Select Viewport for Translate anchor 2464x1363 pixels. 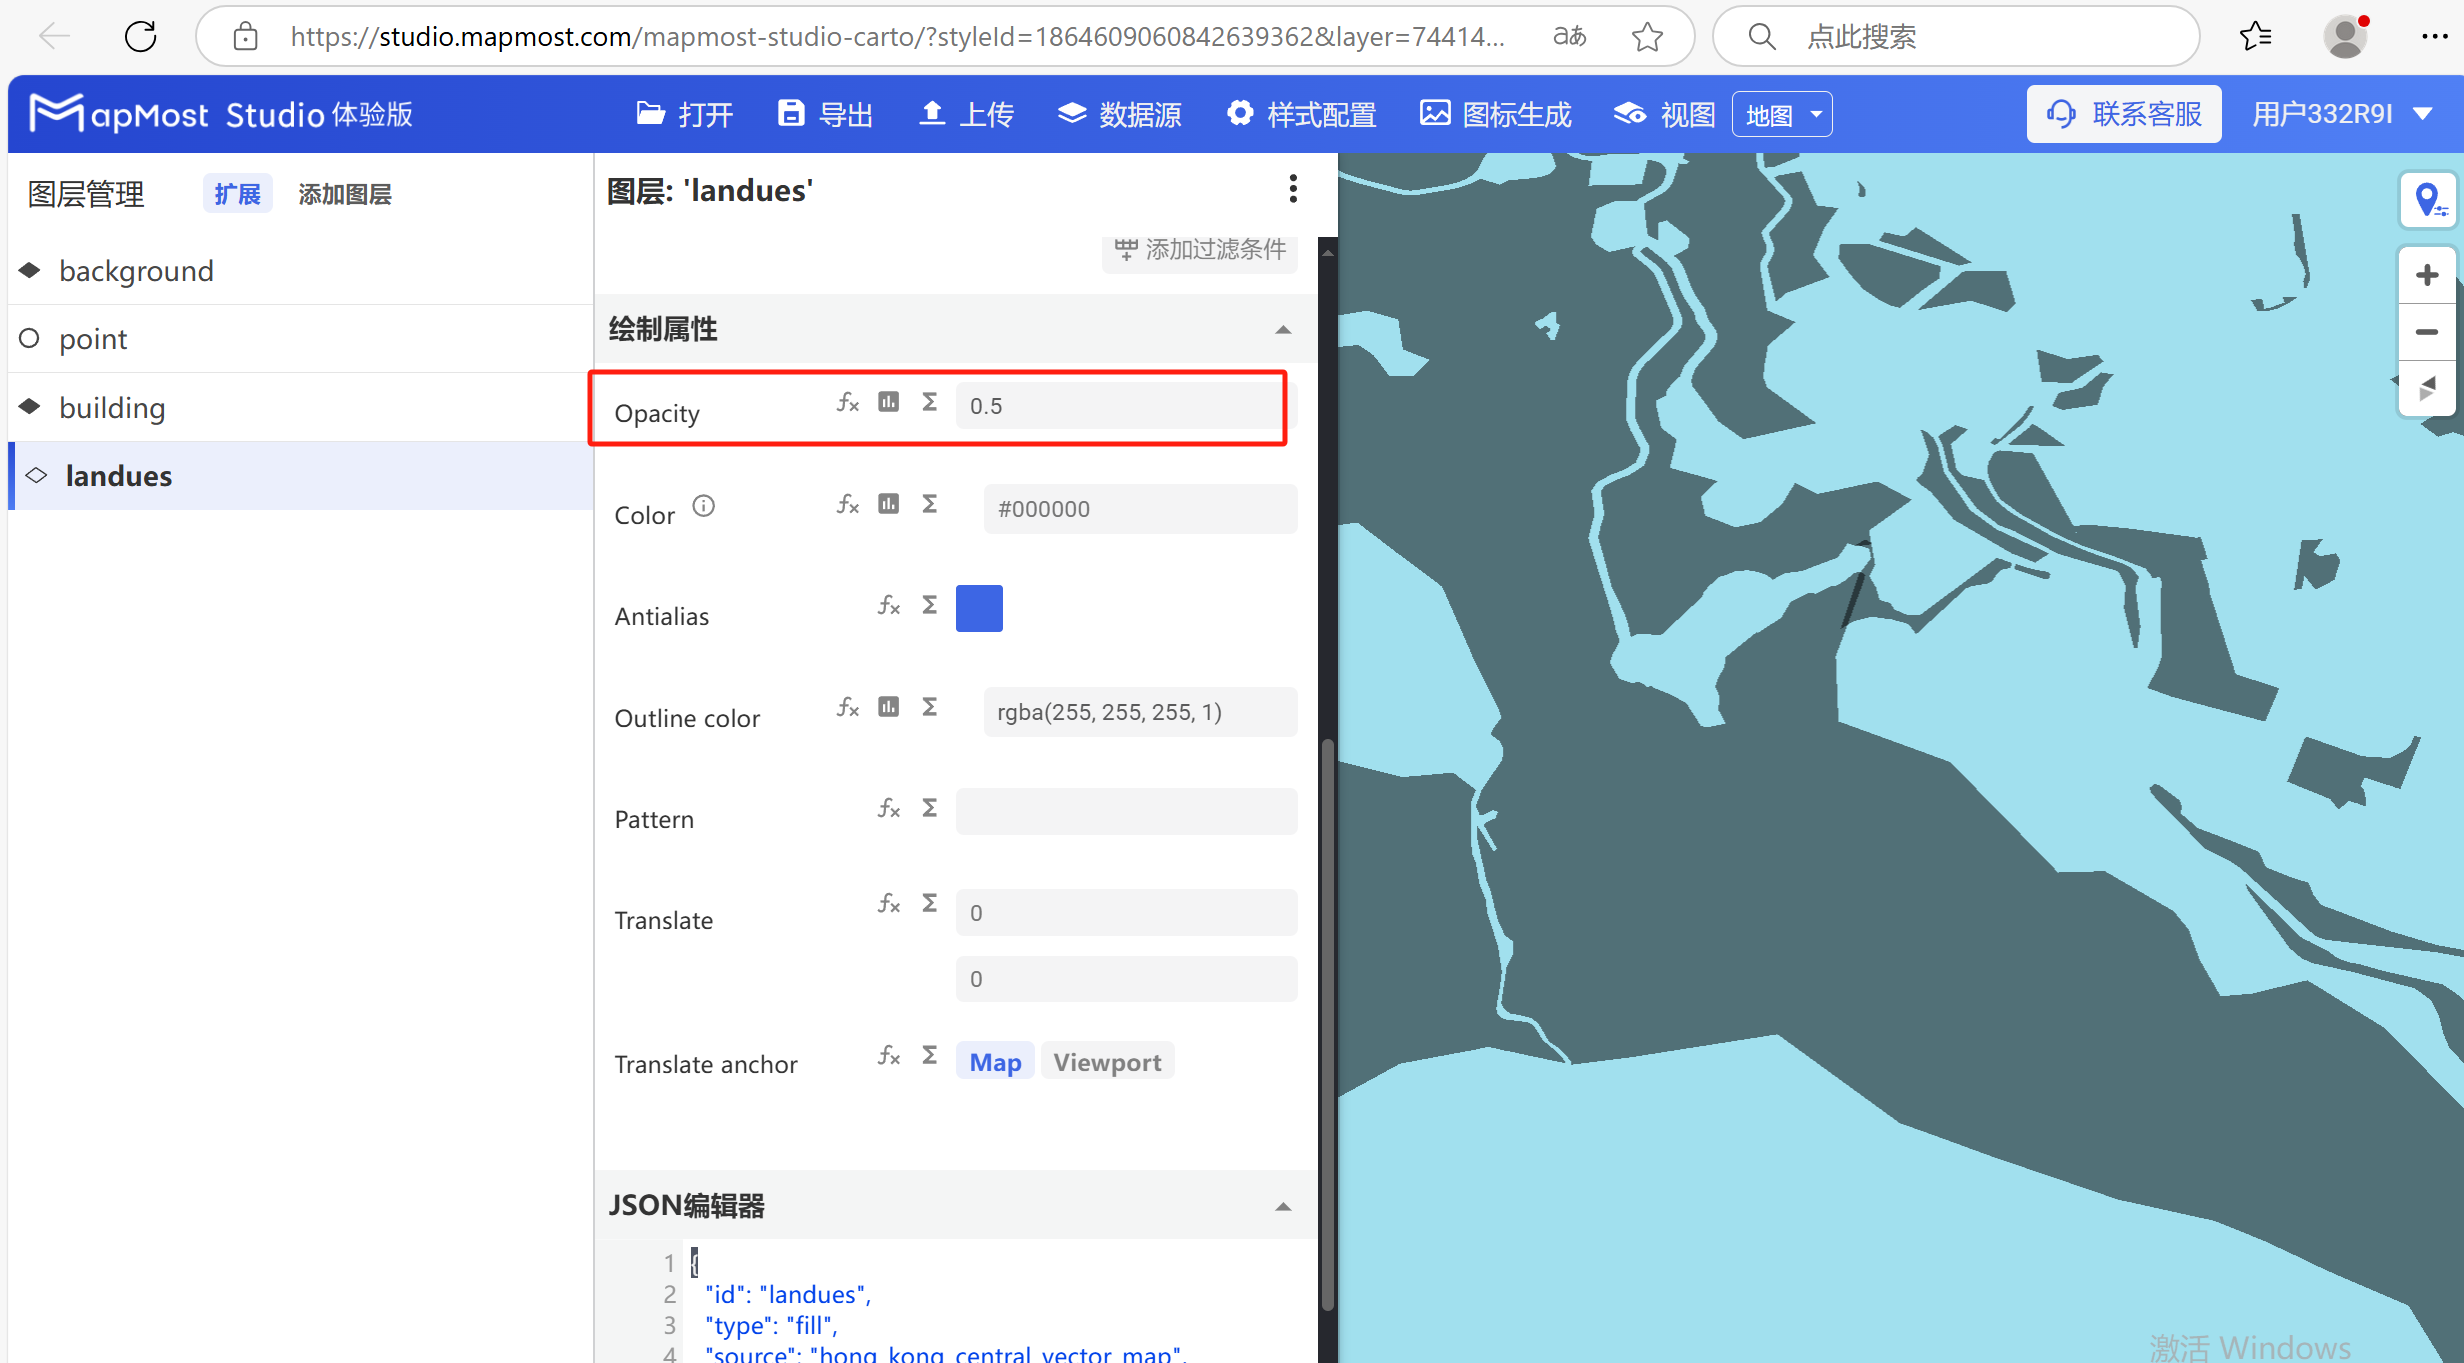(x=1107, y=1062)
